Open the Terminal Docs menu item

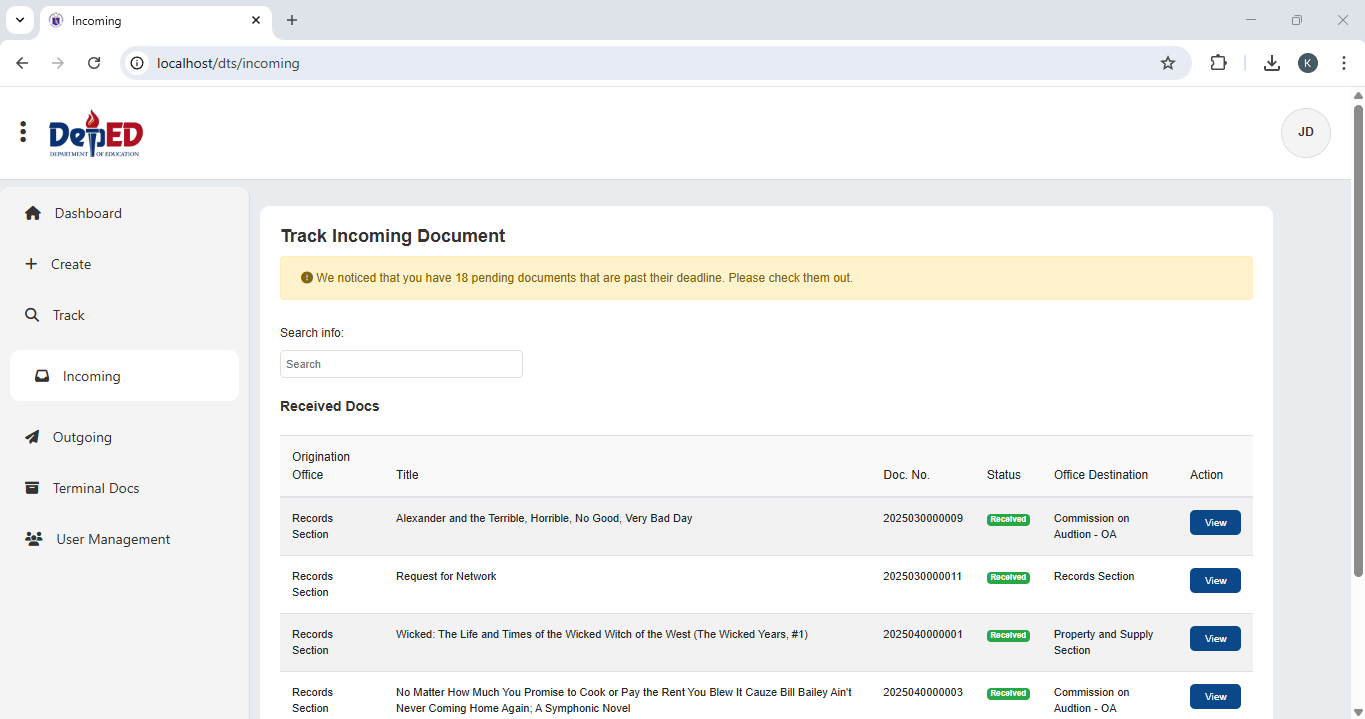[x=124, y=488]
